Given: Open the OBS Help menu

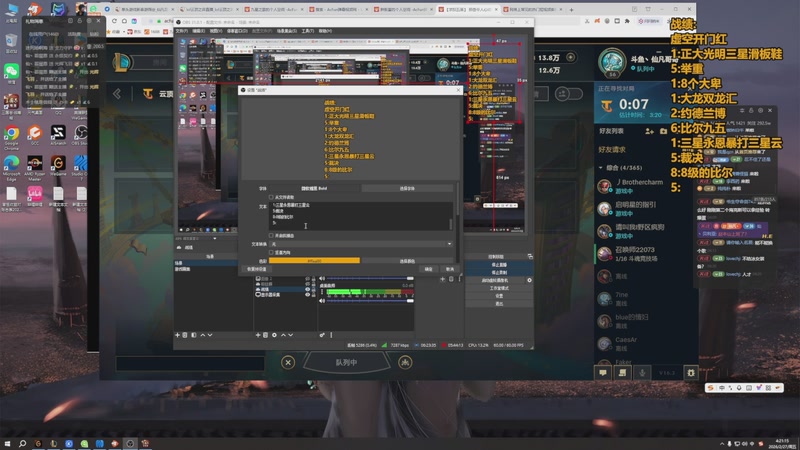Looking at the screenshot, I should coord(325,31).
